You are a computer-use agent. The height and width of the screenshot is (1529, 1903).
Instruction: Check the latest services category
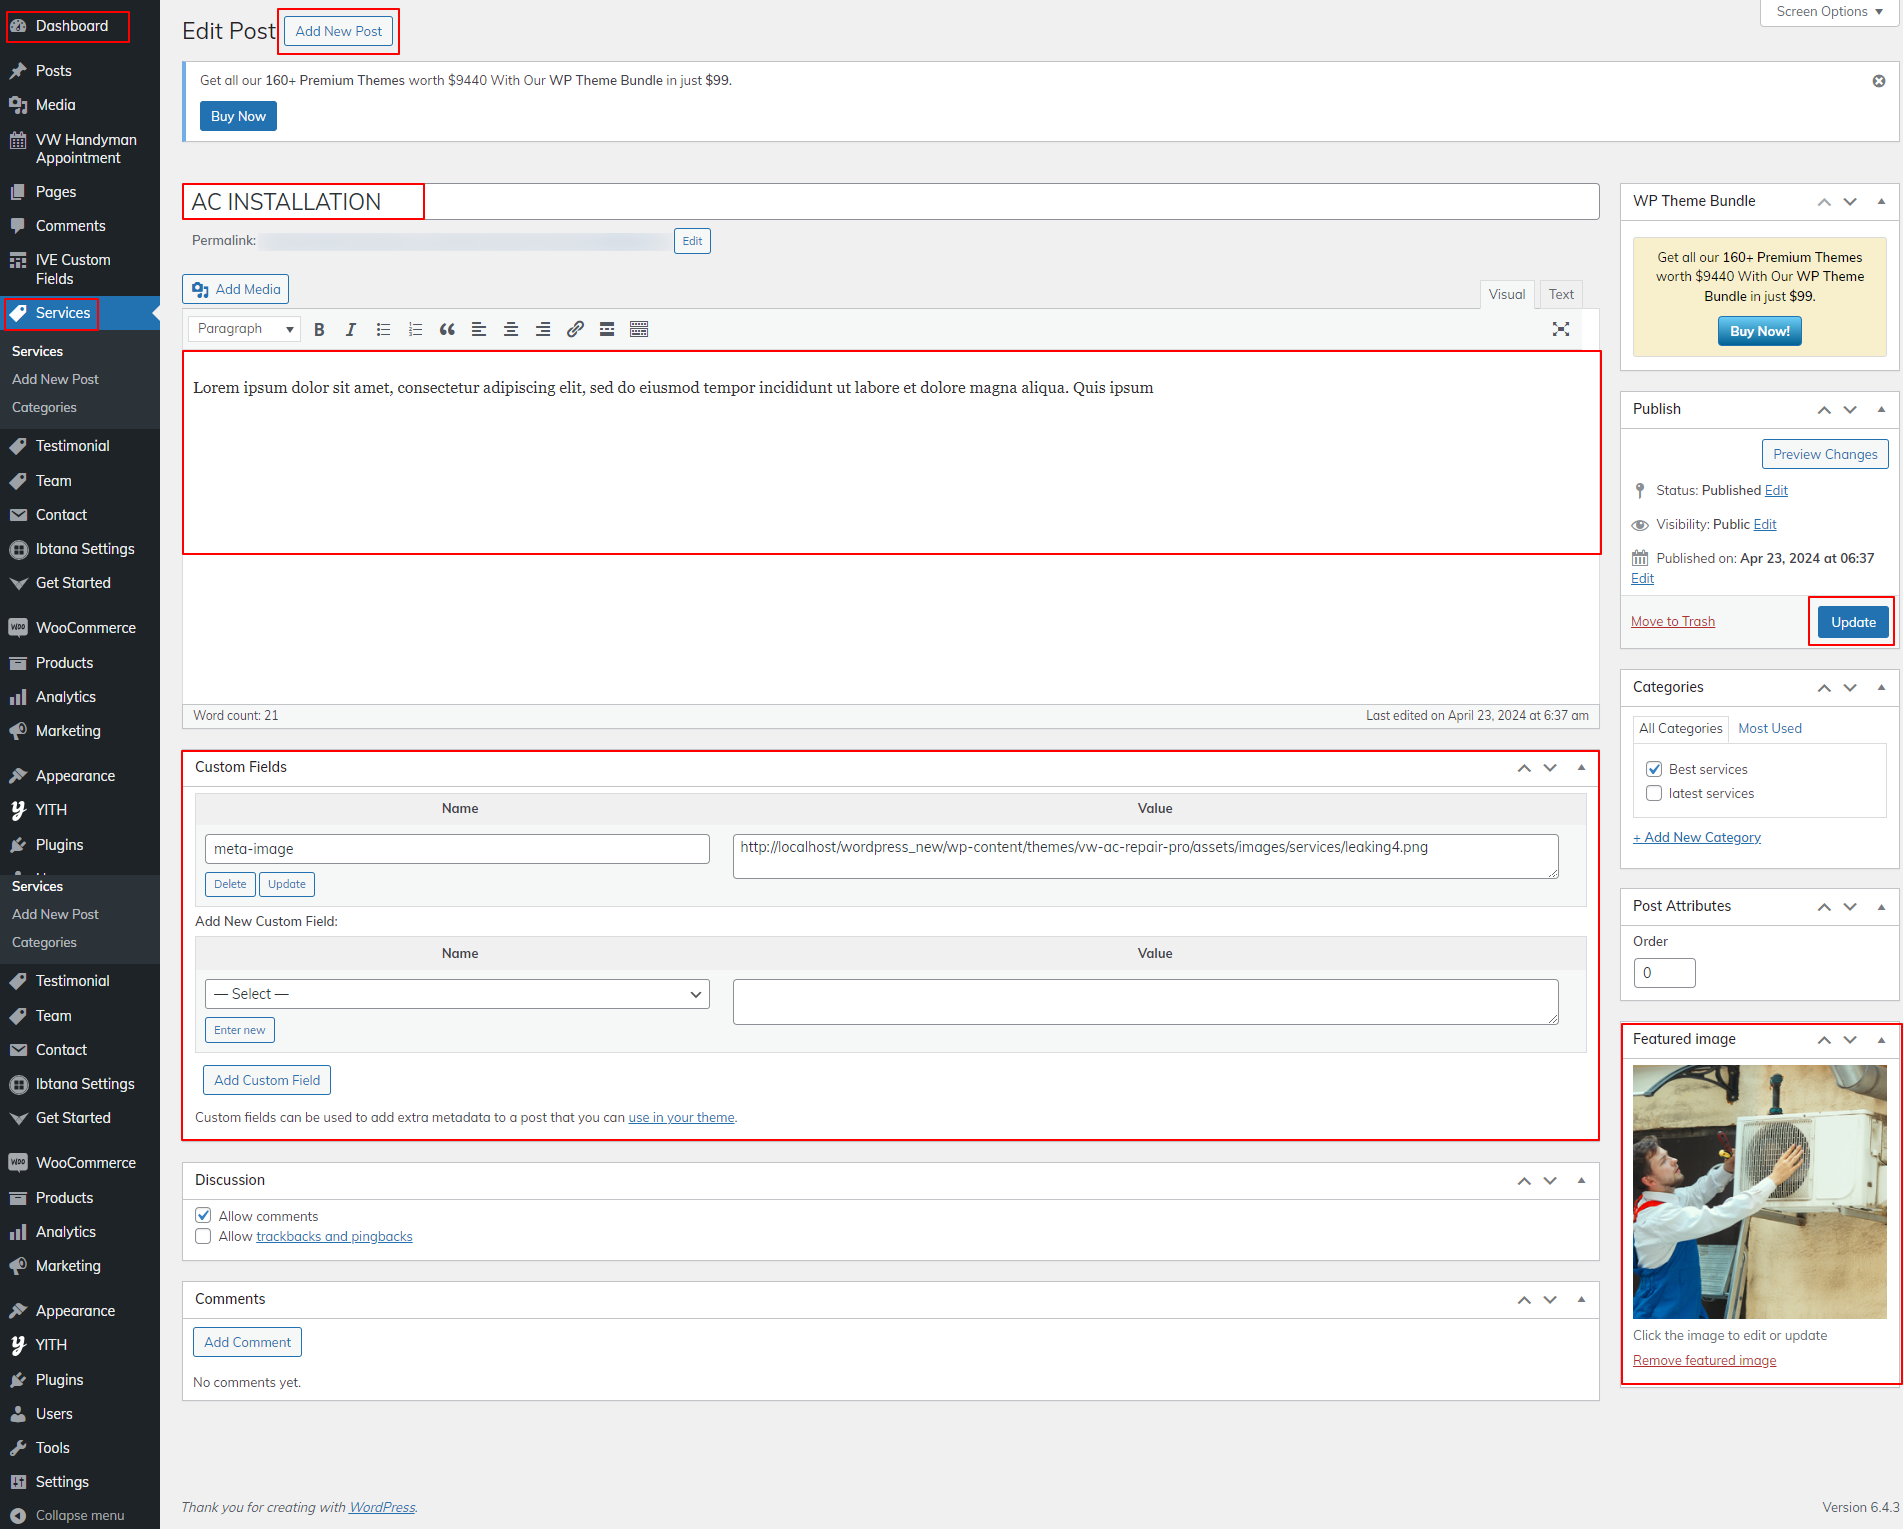tap(1654, 793)
